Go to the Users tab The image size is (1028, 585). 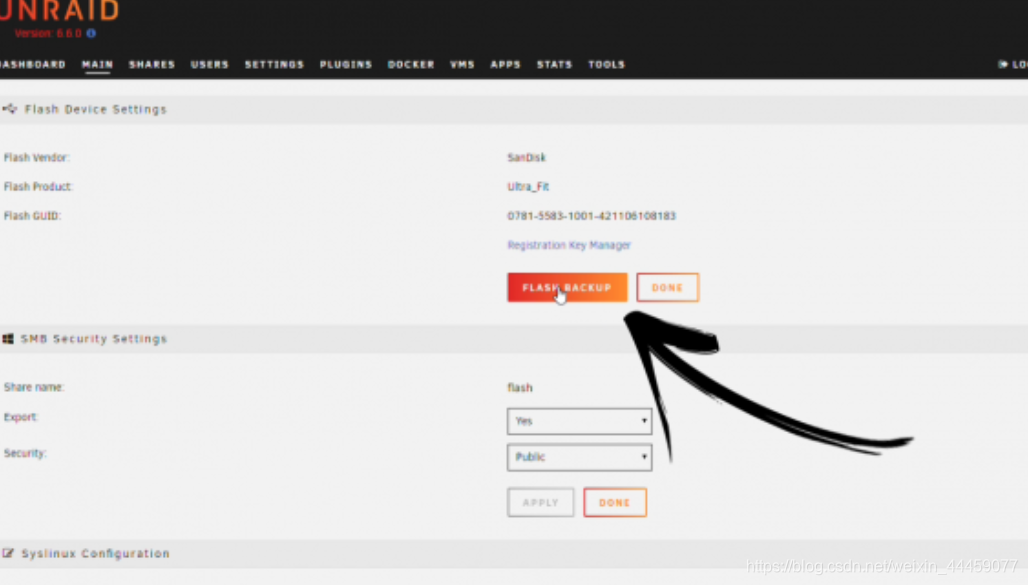click(x=209, y=64)
